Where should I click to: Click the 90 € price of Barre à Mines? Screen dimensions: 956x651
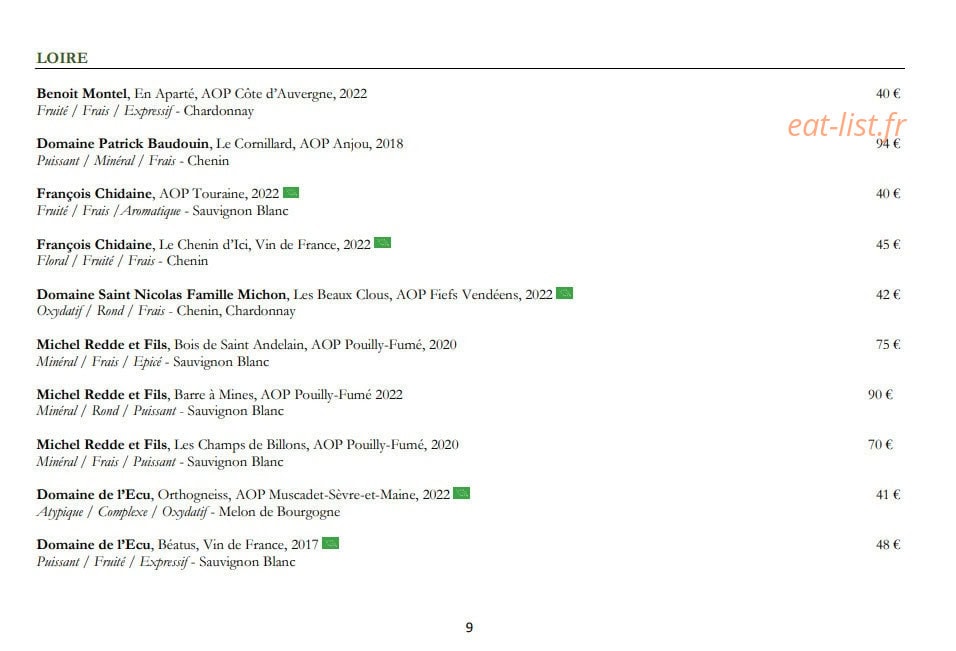[880, 394]
